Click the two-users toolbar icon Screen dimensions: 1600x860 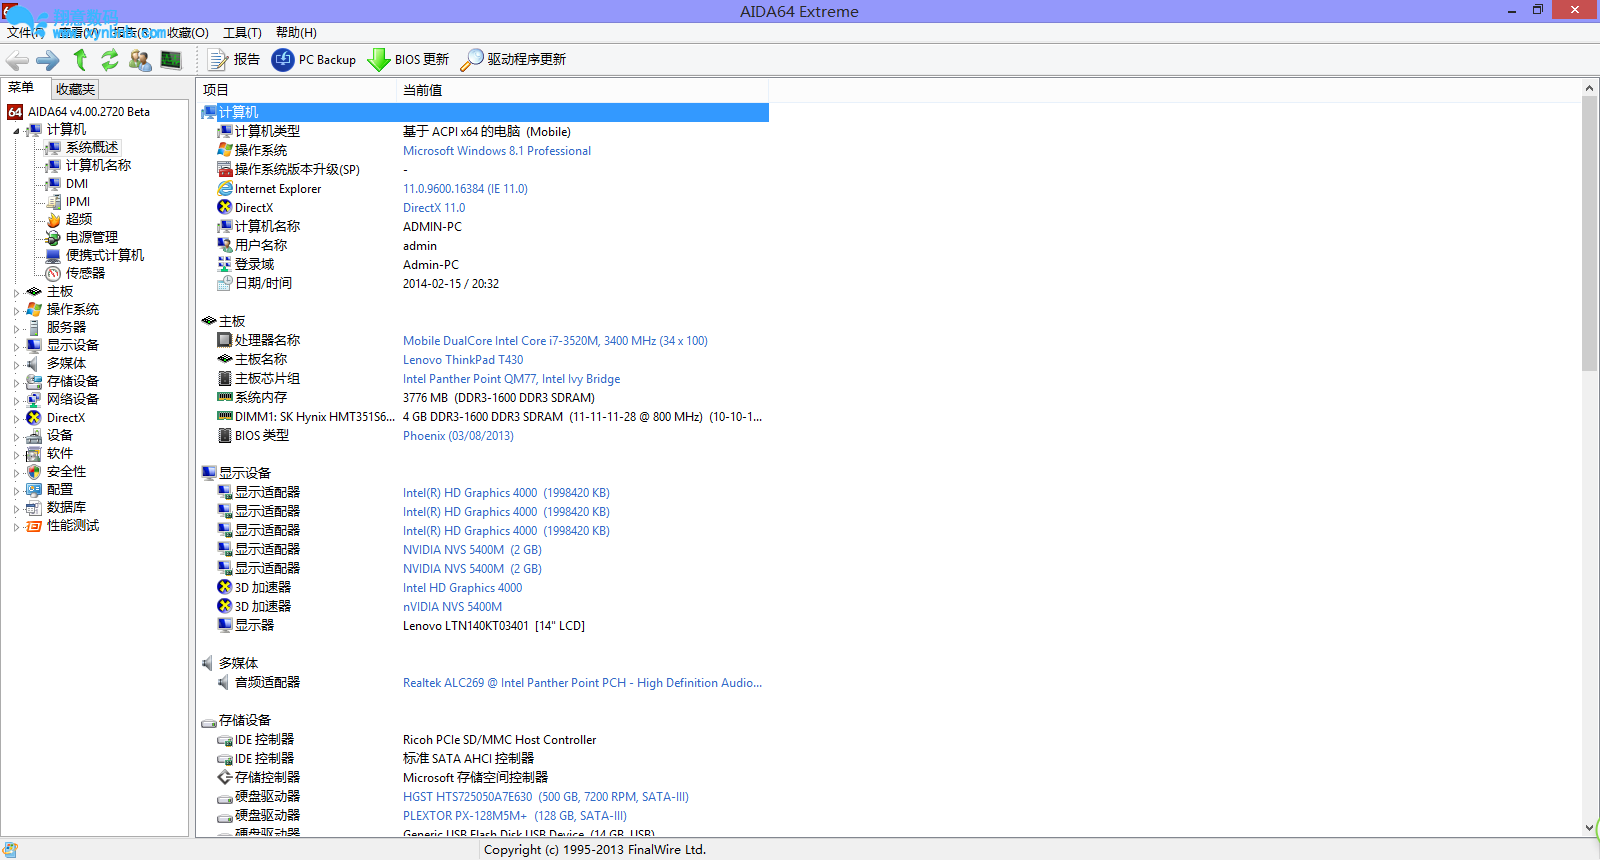pos(140,60)
